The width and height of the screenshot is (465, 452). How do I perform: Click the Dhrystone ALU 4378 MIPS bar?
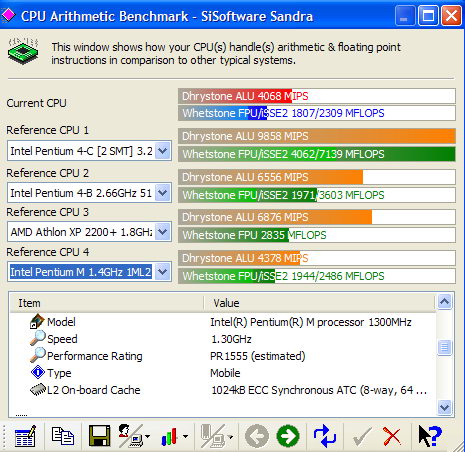coord(317,258)
